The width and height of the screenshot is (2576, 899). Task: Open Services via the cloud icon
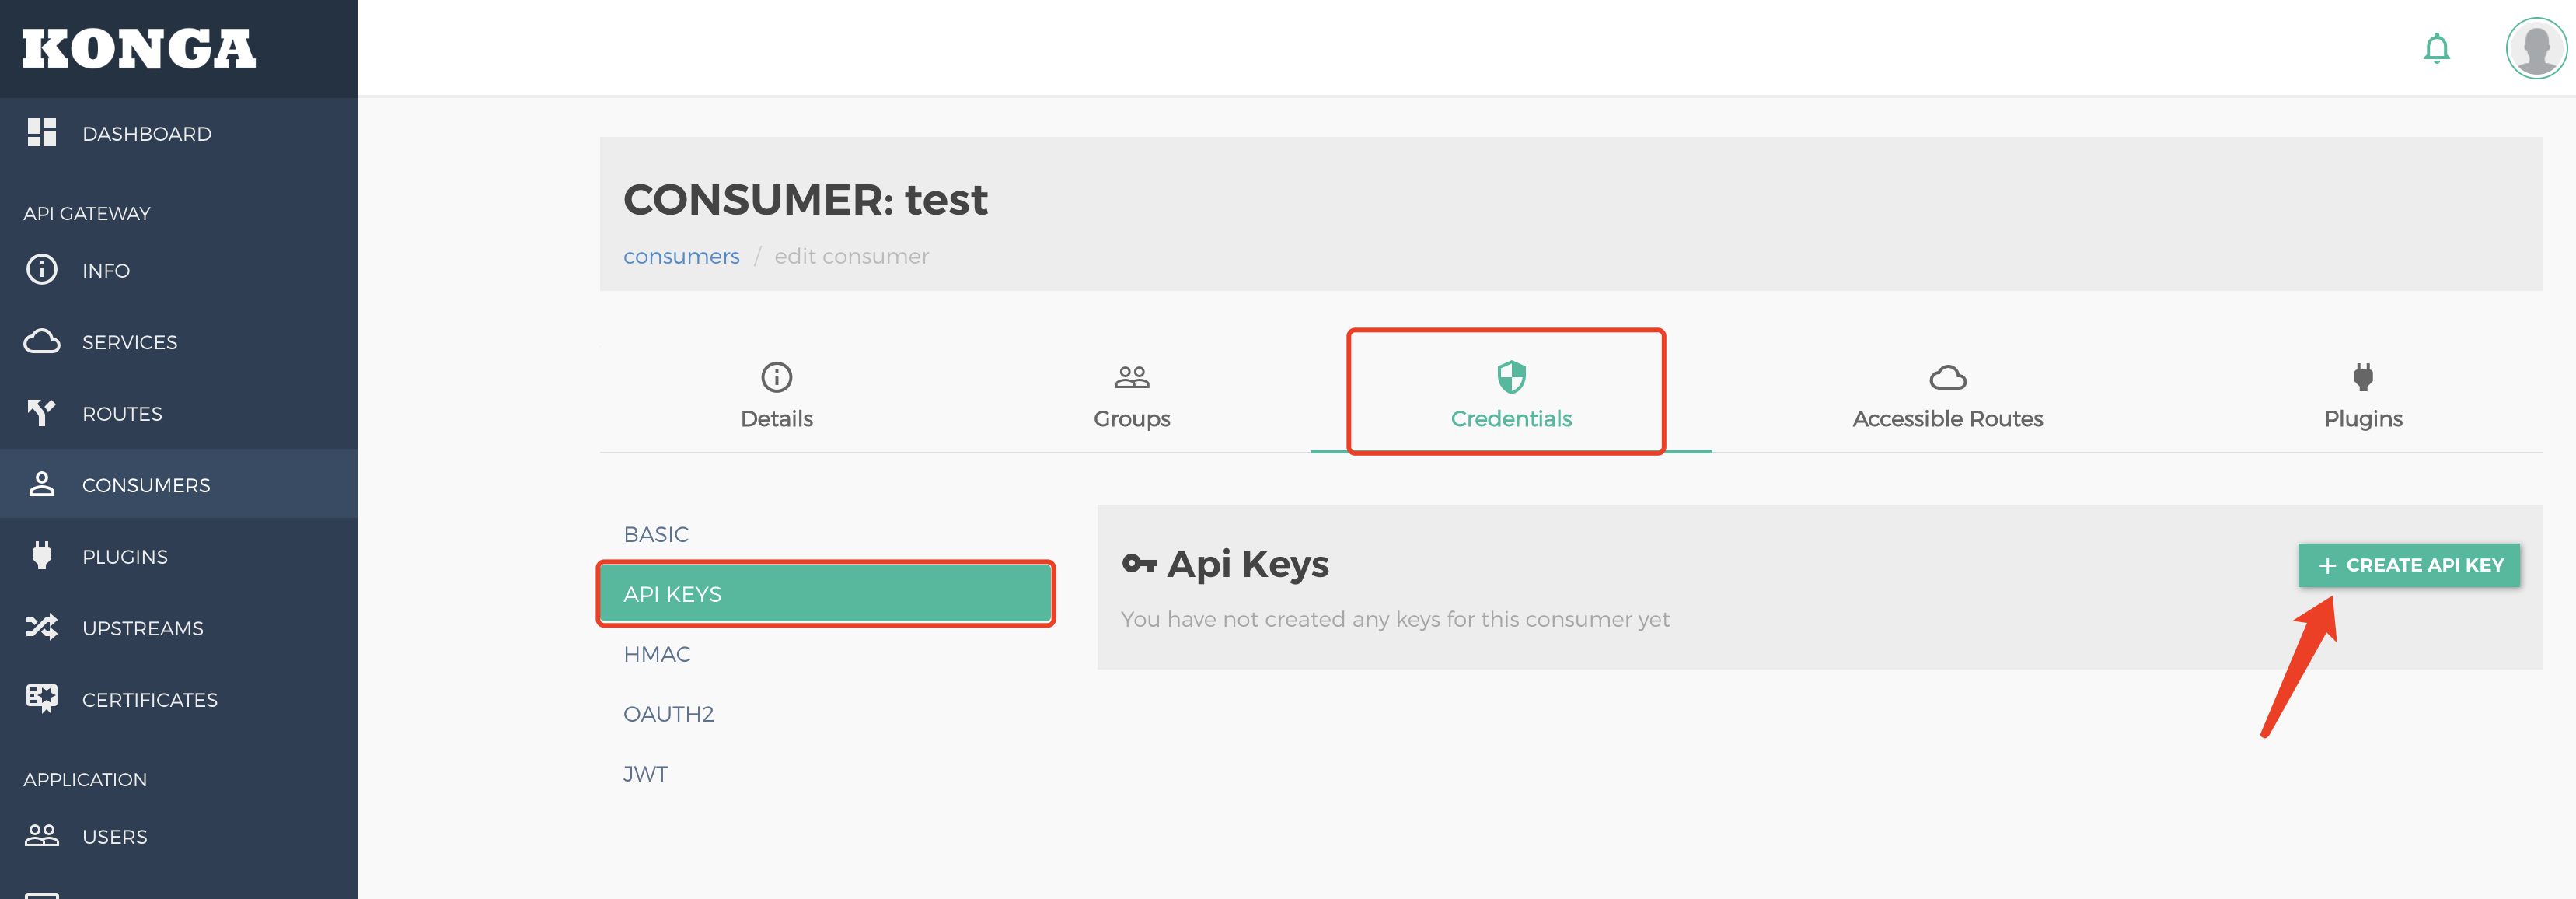click(42, 341)
